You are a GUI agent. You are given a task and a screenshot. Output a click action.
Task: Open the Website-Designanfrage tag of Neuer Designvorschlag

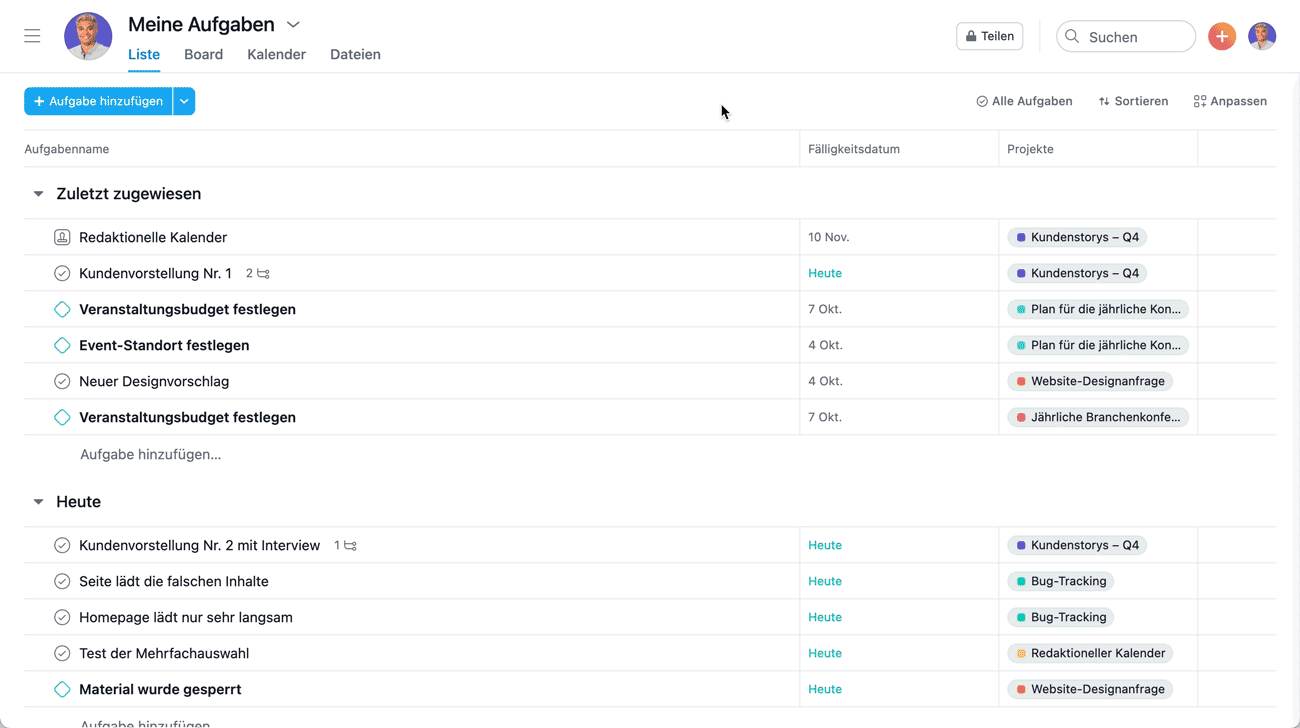(x=1090, y=381)
